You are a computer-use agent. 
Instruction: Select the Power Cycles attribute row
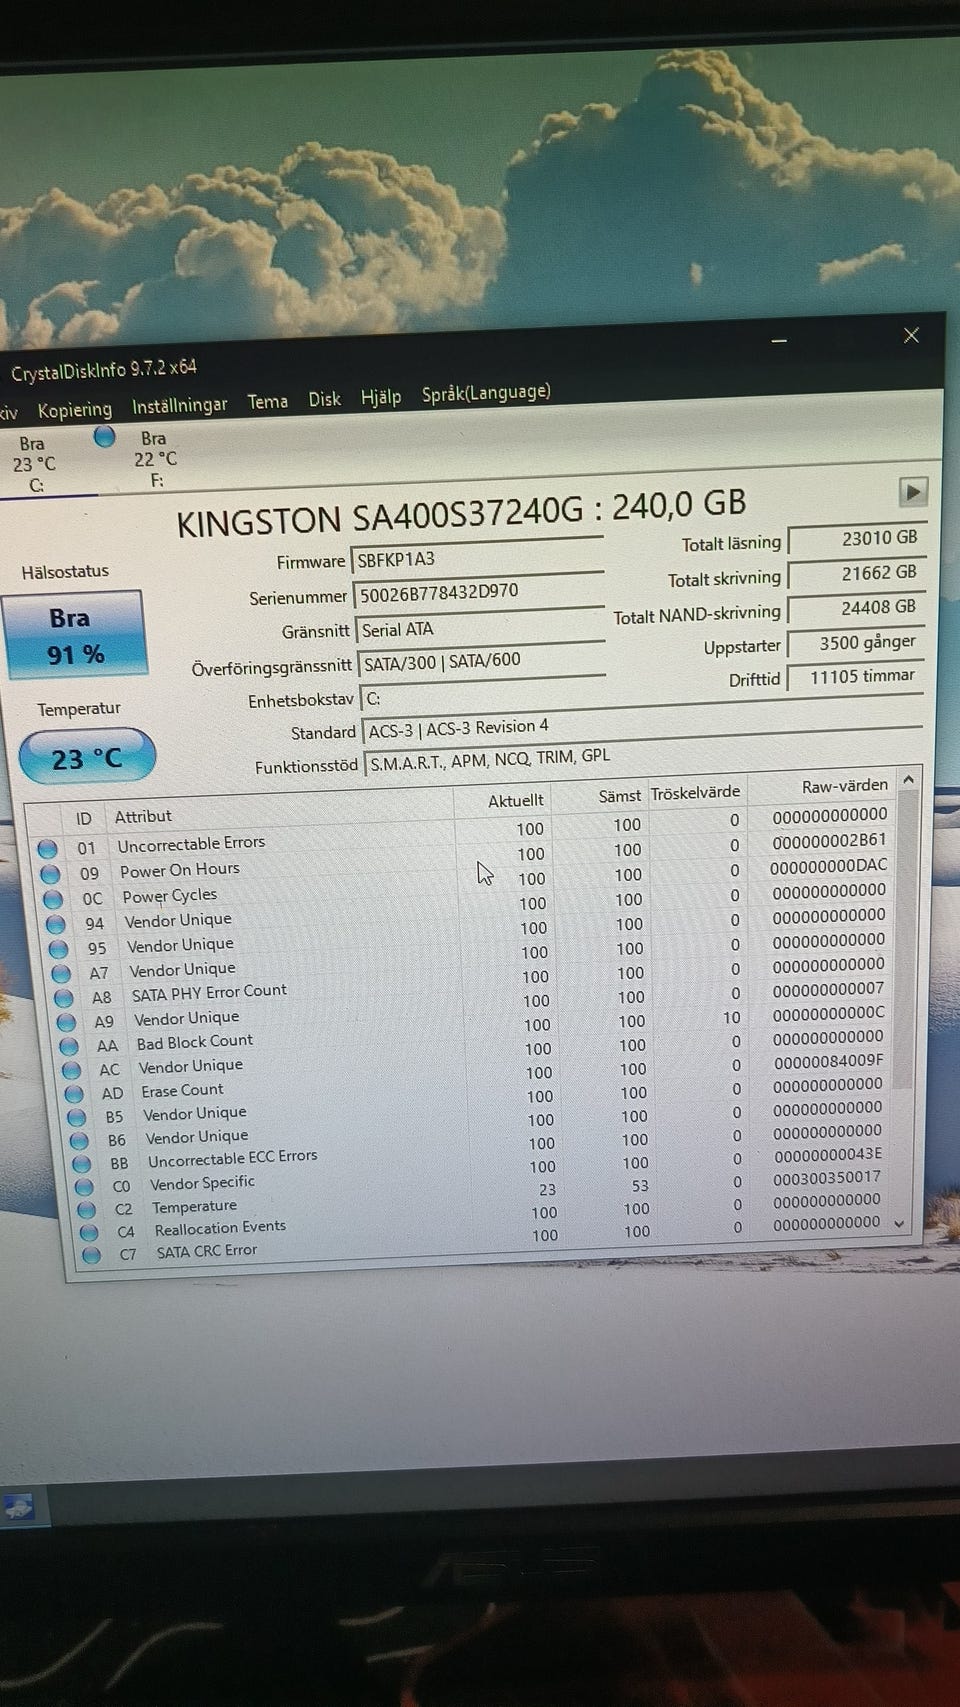[x=467, y=881]
